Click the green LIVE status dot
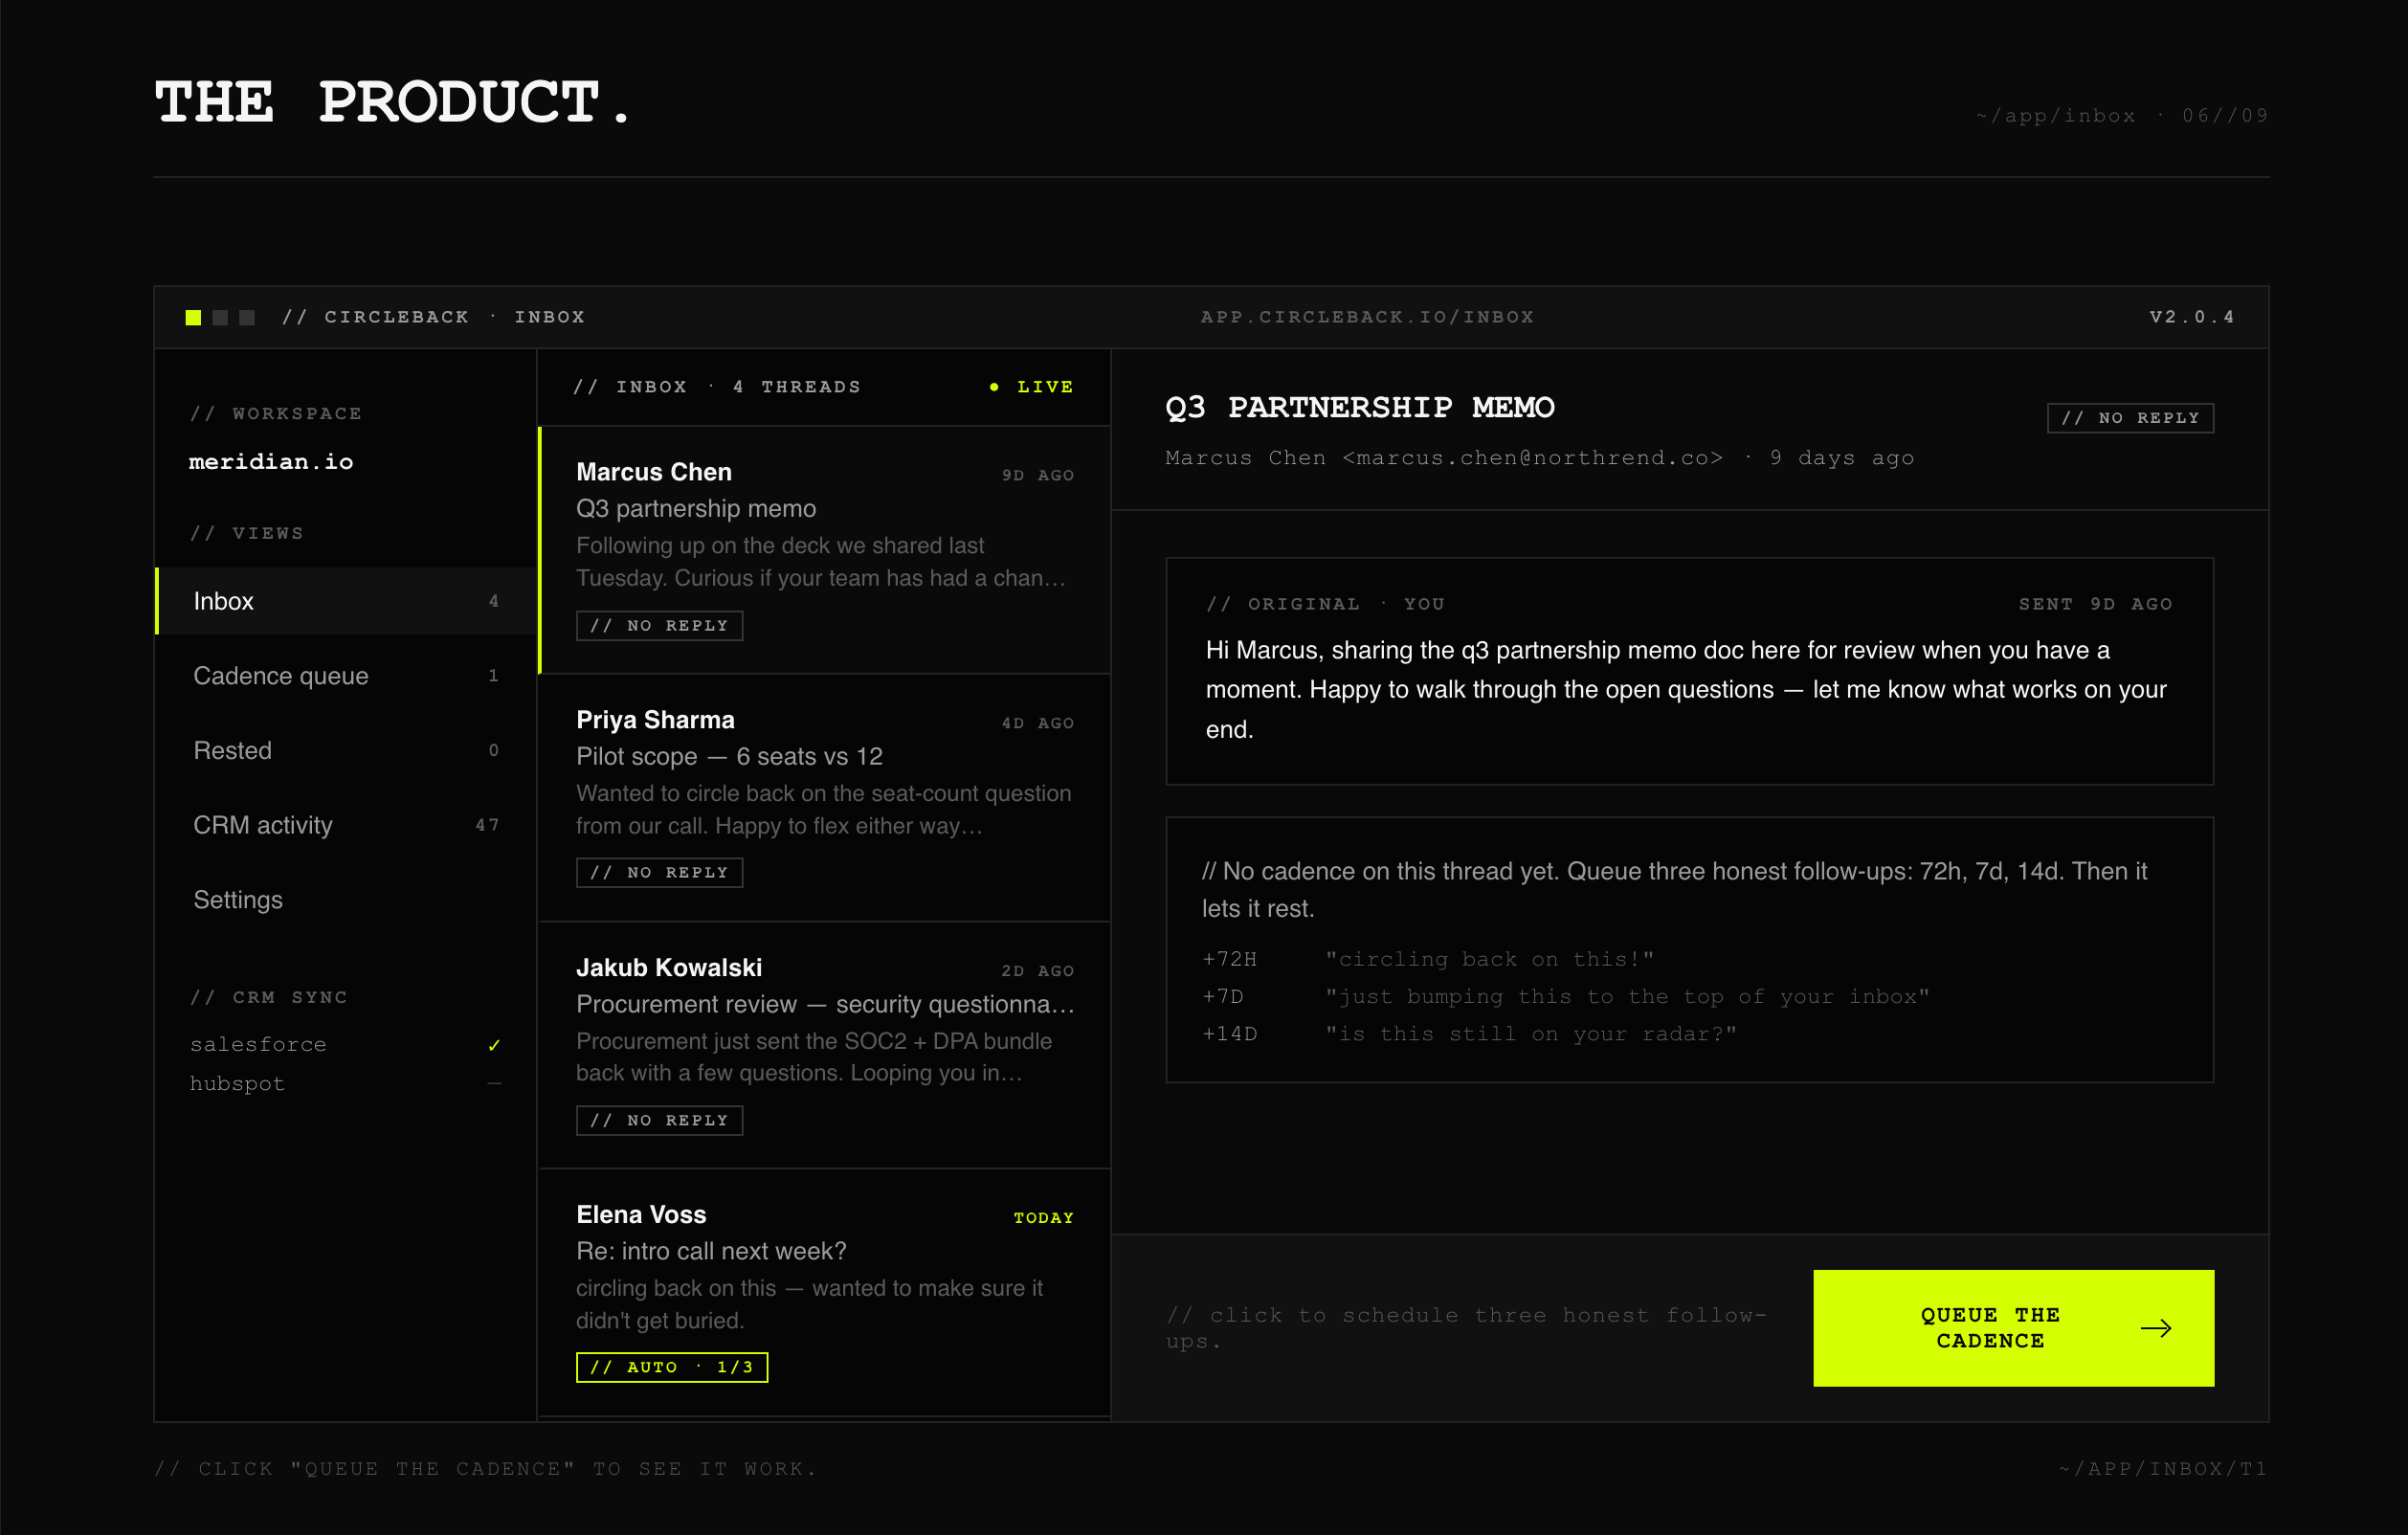 (994, 387)
